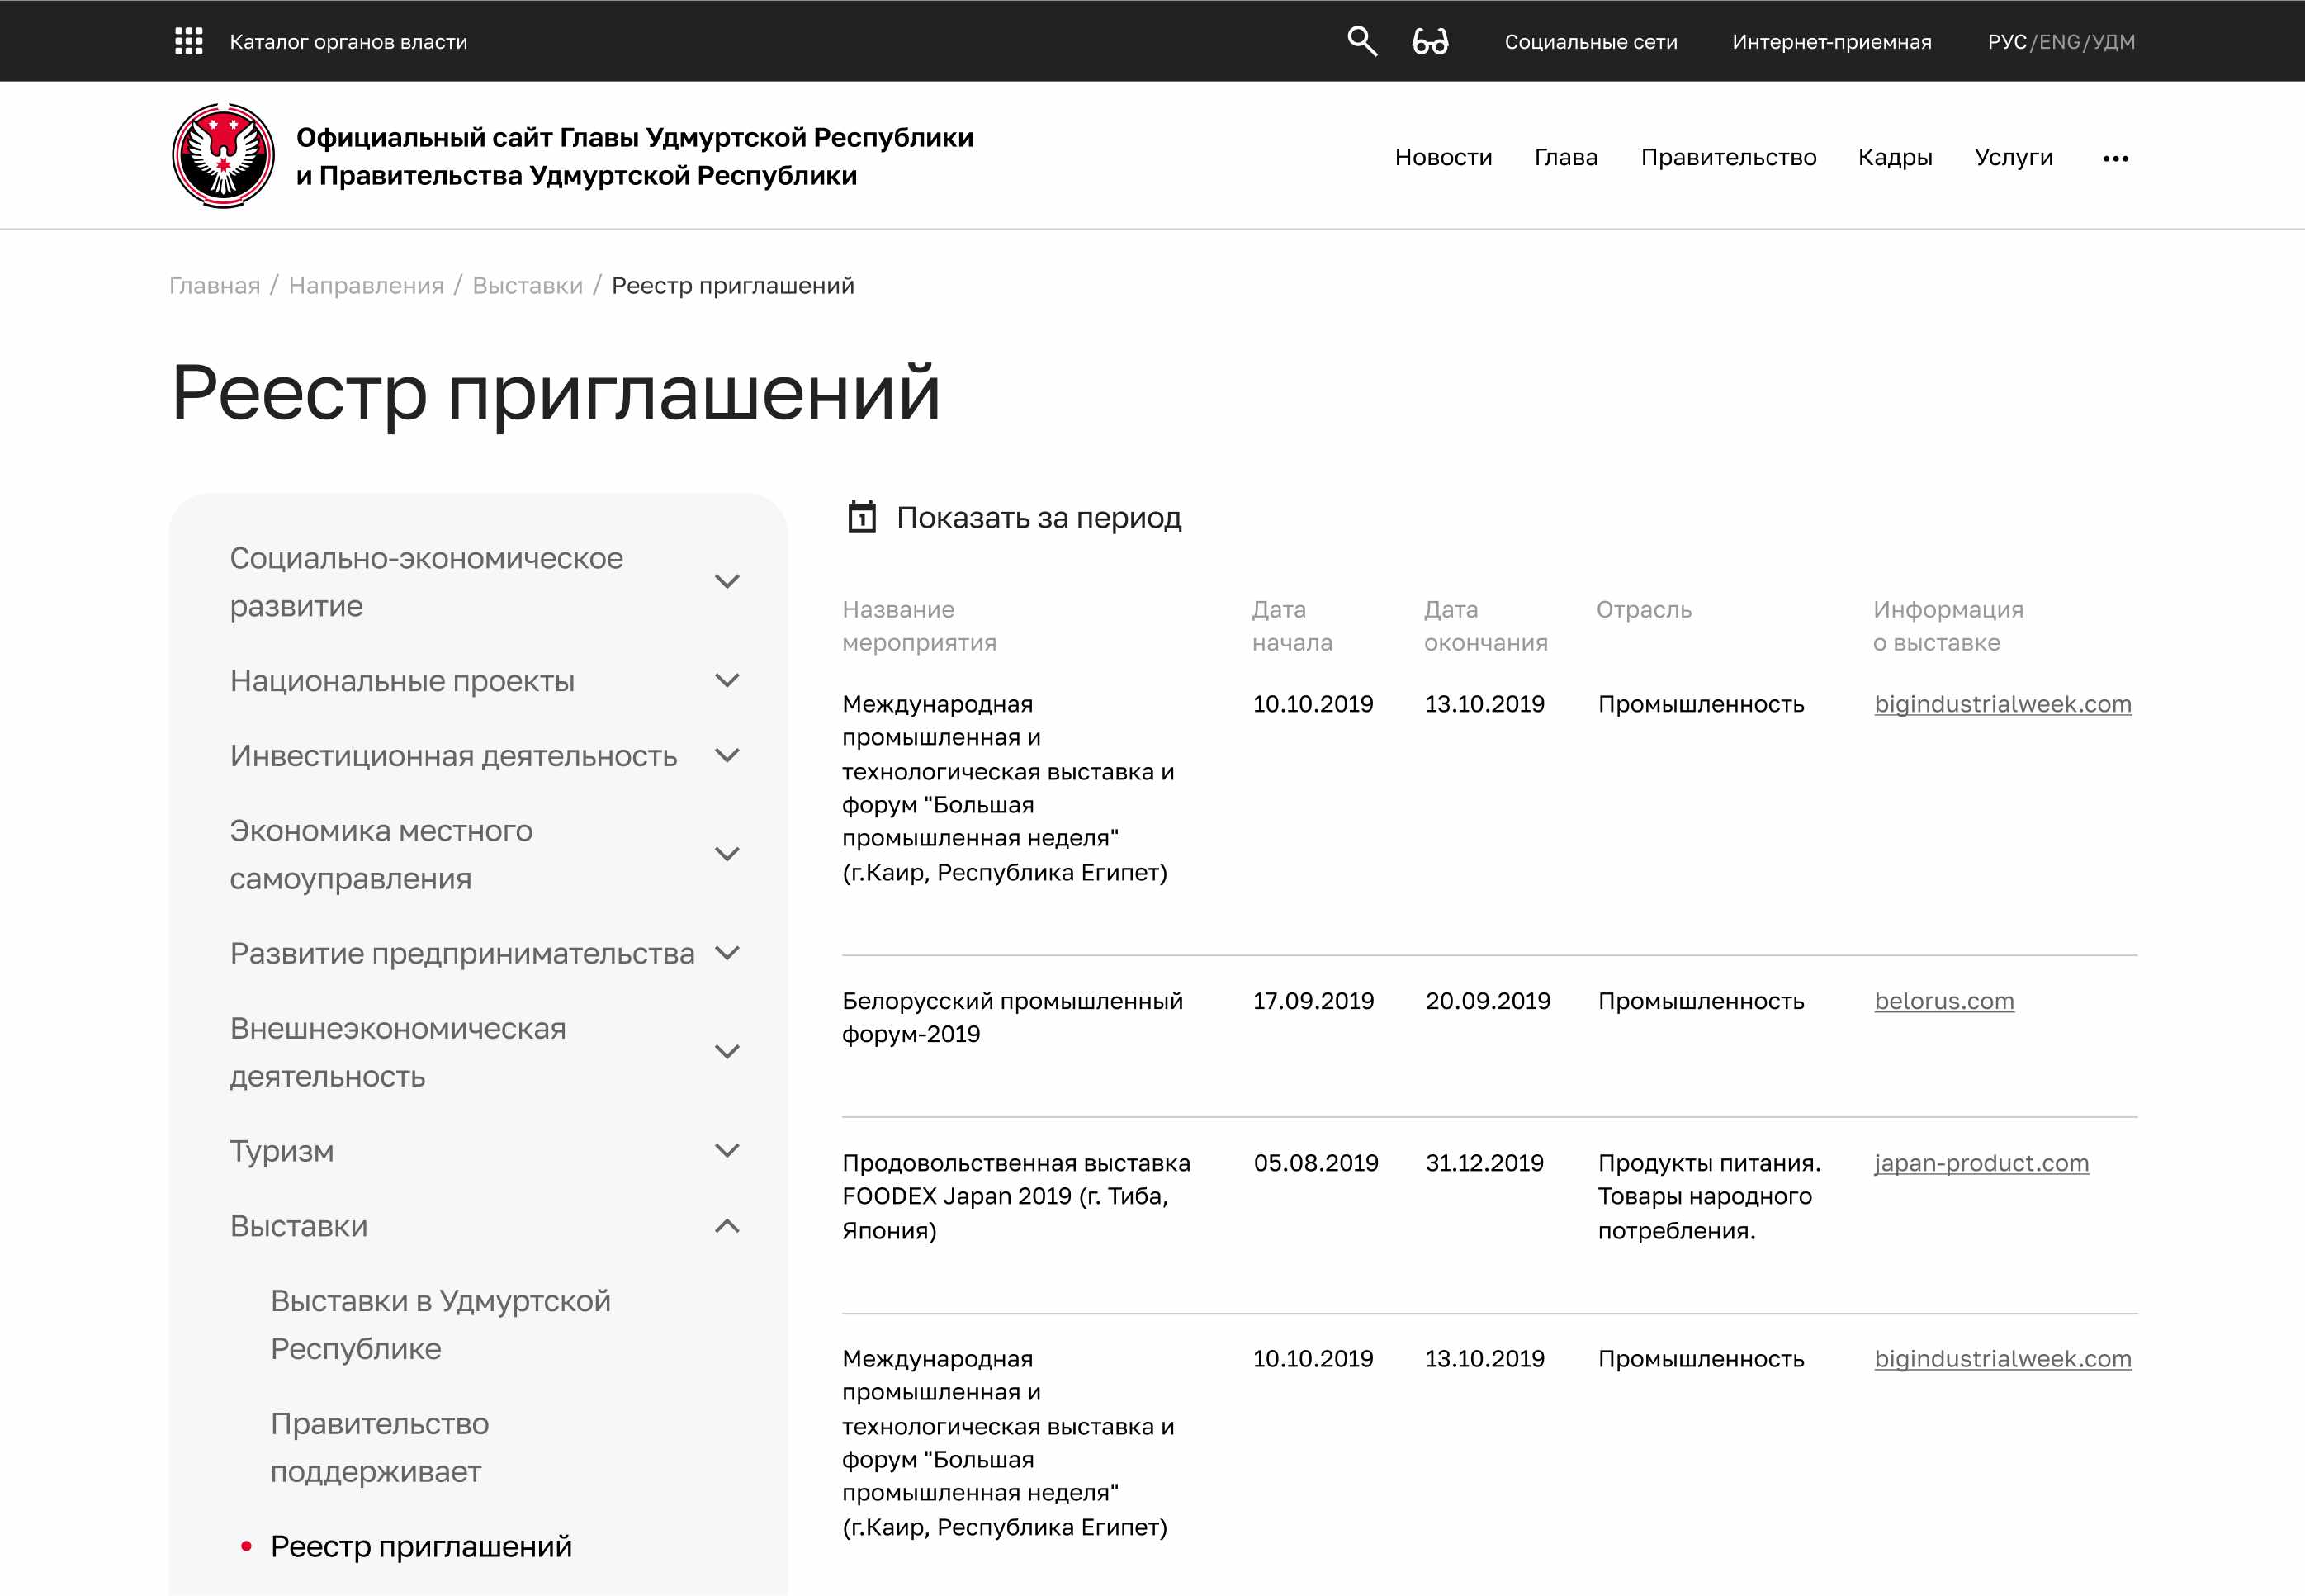Click the Udmurt Republic coat of arms logo

(223, 156)
